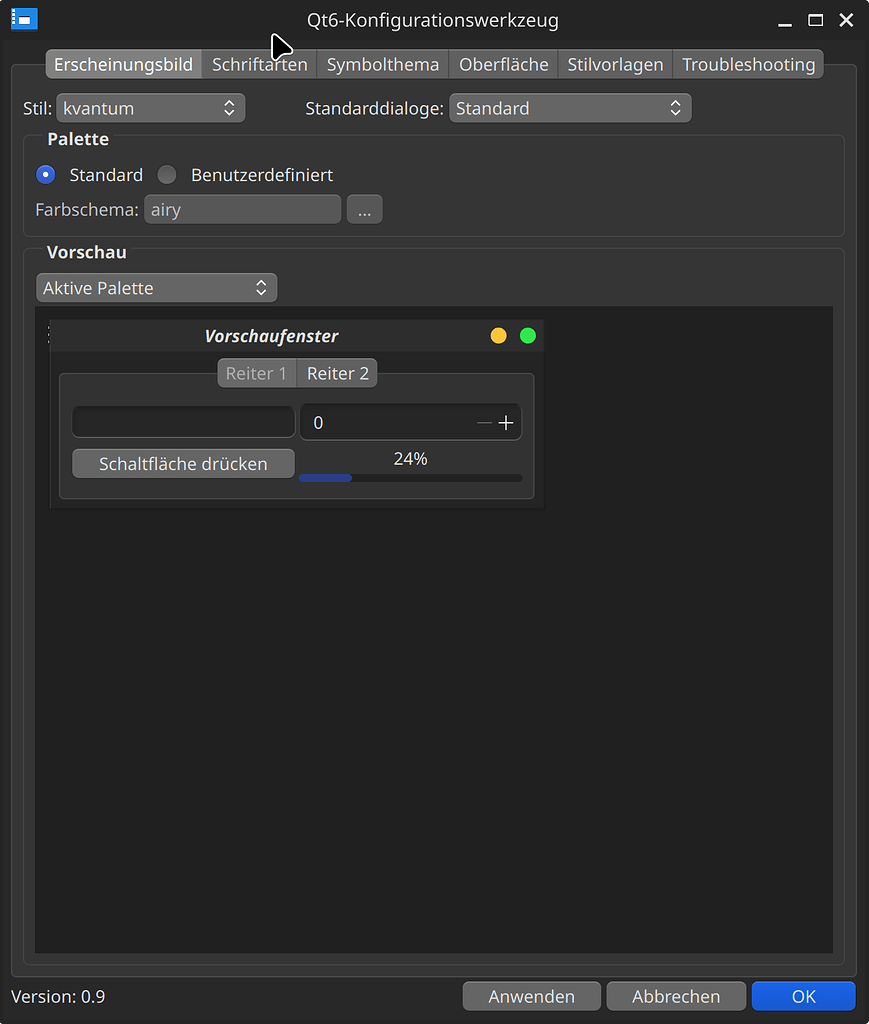Open the Standarddialoge dropdown
This screenshot has width=869, height=1024.
pyautogui.click(x=570, y=108)
